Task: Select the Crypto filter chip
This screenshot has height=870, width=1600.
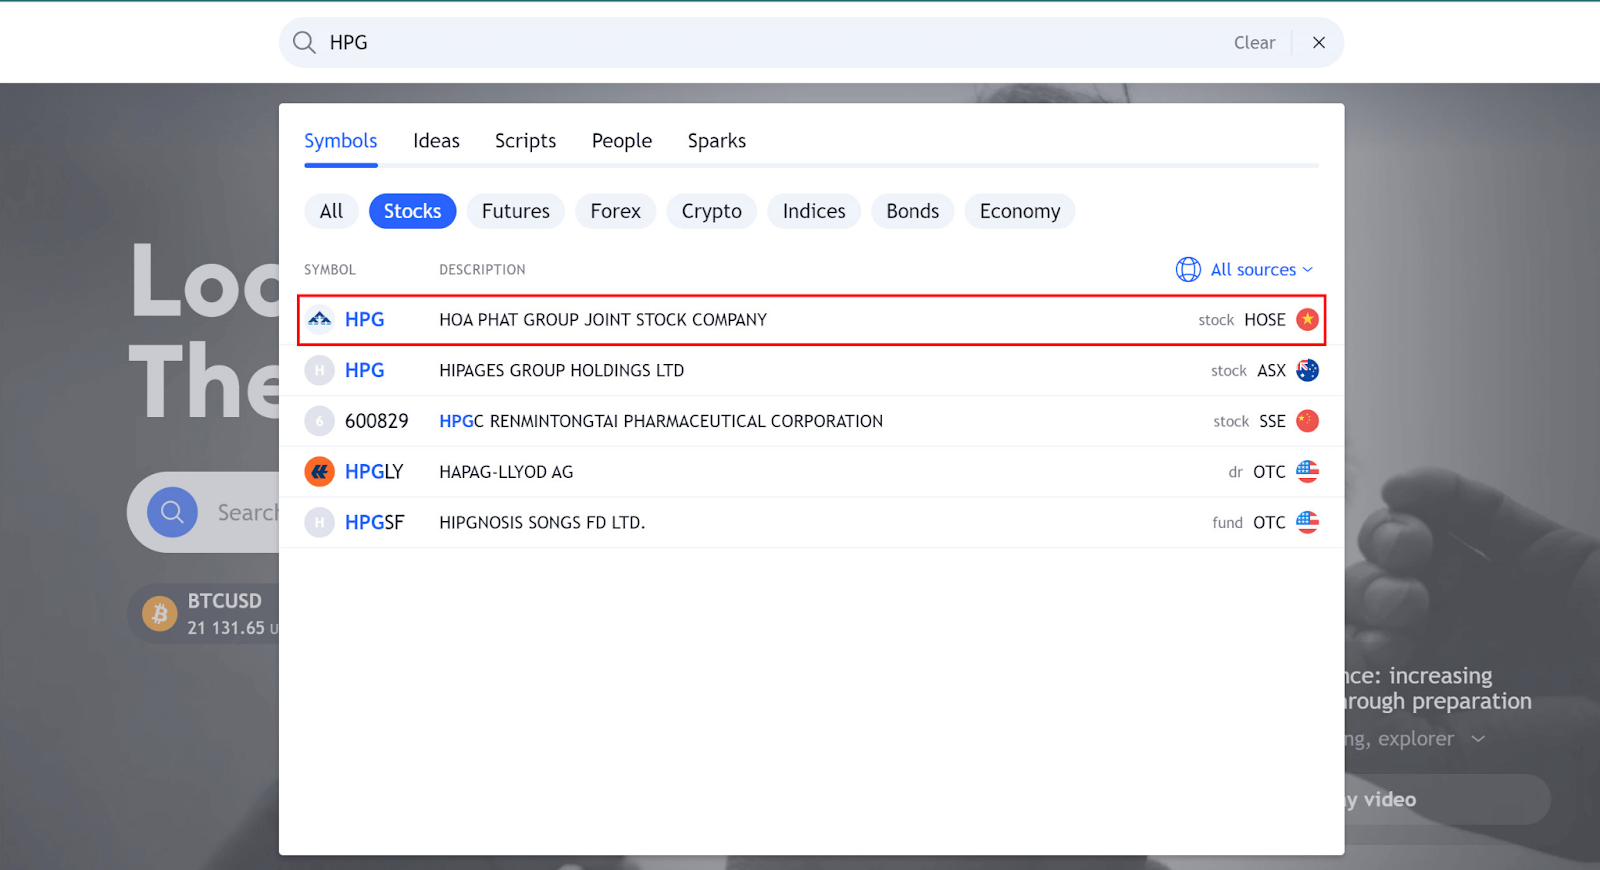Action: pos(711,211)
